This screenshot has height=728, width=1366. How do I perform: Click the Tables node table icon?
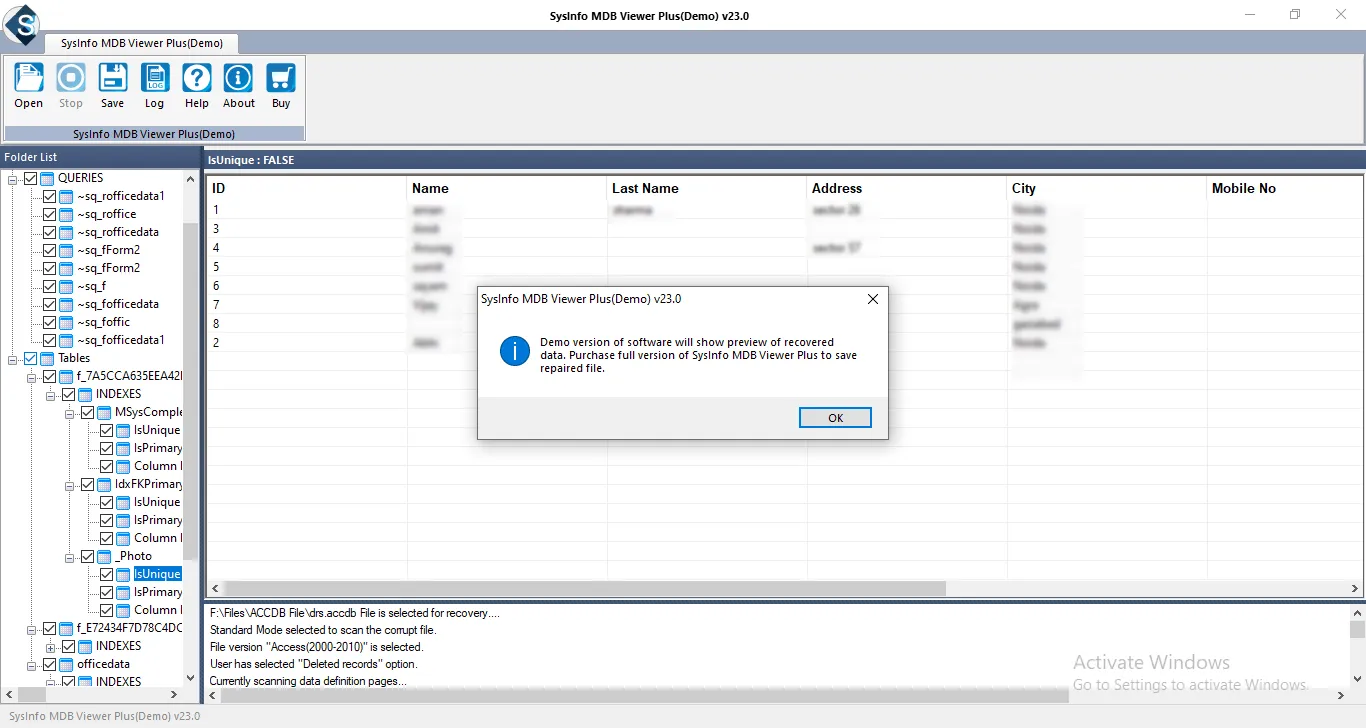coord(47,358)
